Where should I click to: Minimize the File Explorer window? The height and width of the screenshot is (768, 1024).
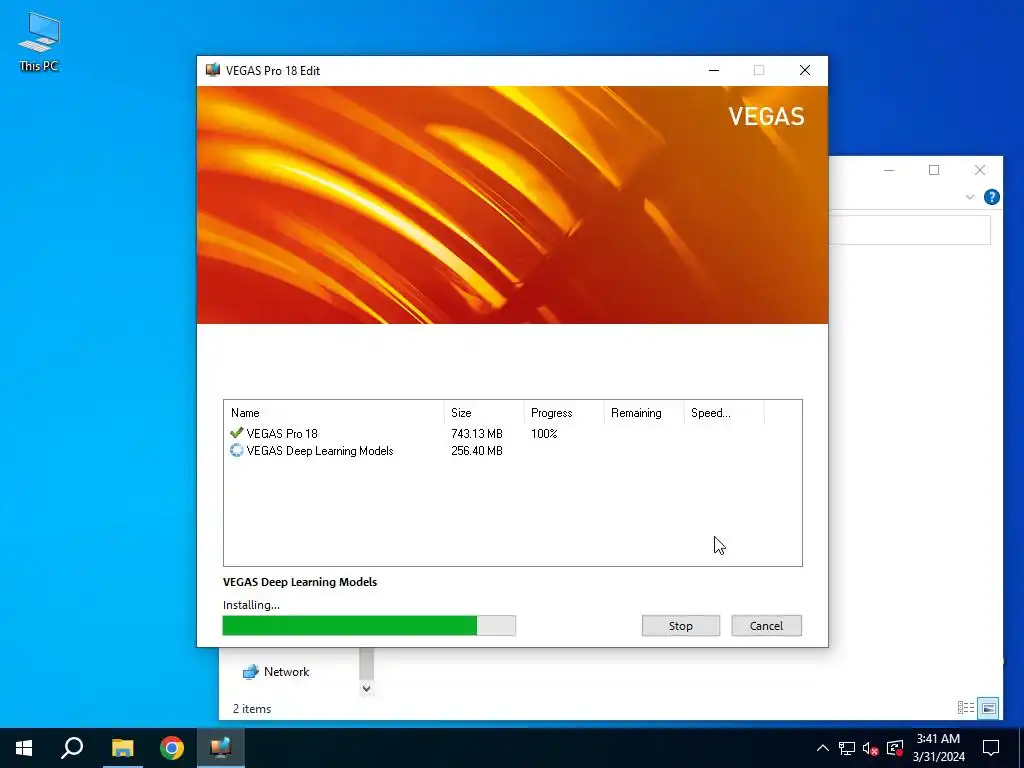point(889,170)
